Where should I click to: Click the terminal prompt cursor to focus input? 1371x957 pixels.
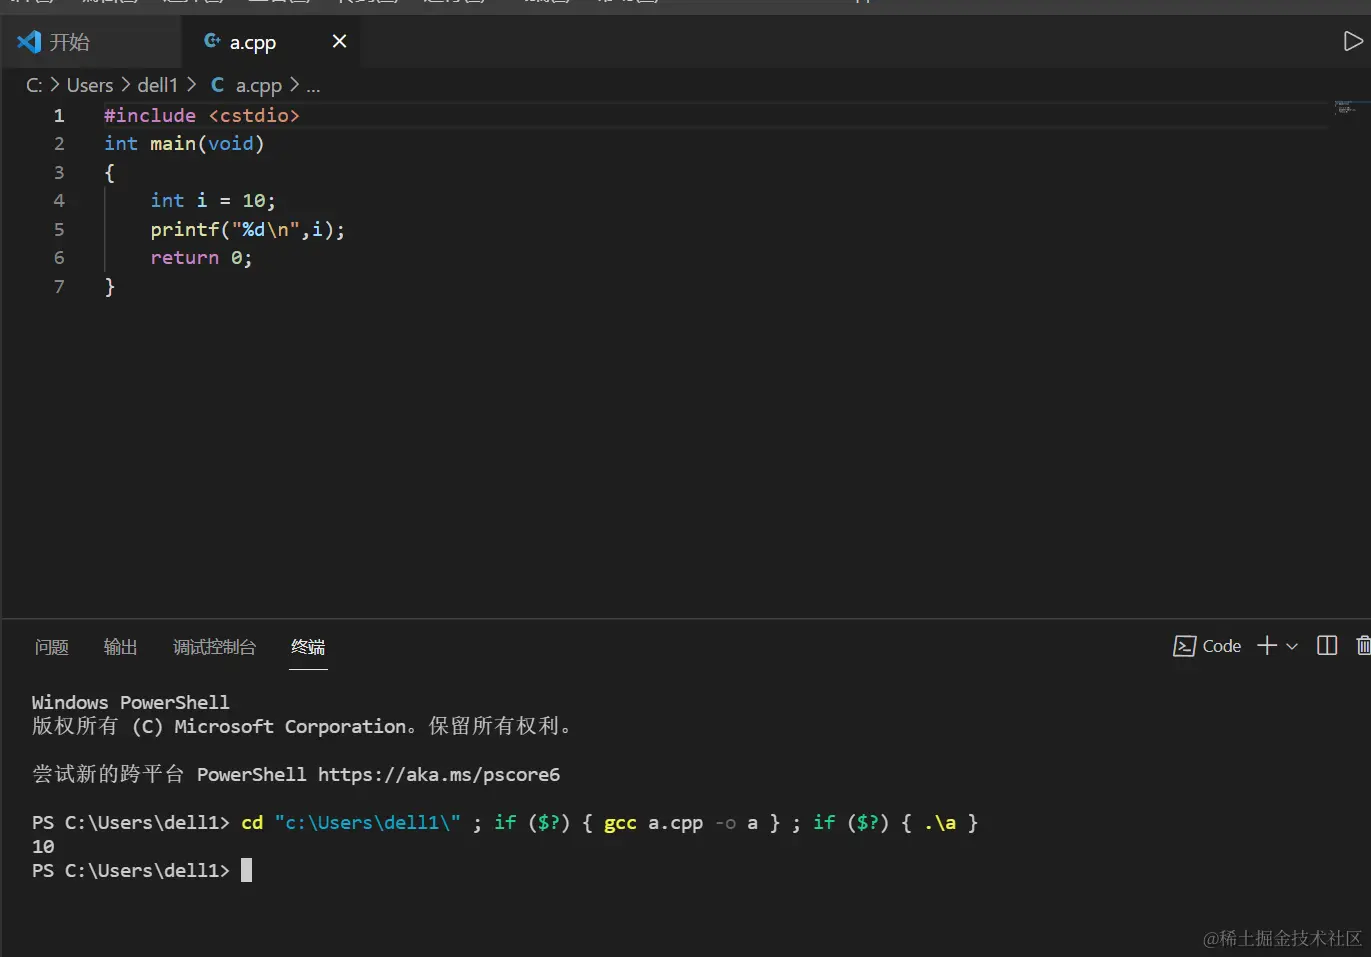[246, 870]
